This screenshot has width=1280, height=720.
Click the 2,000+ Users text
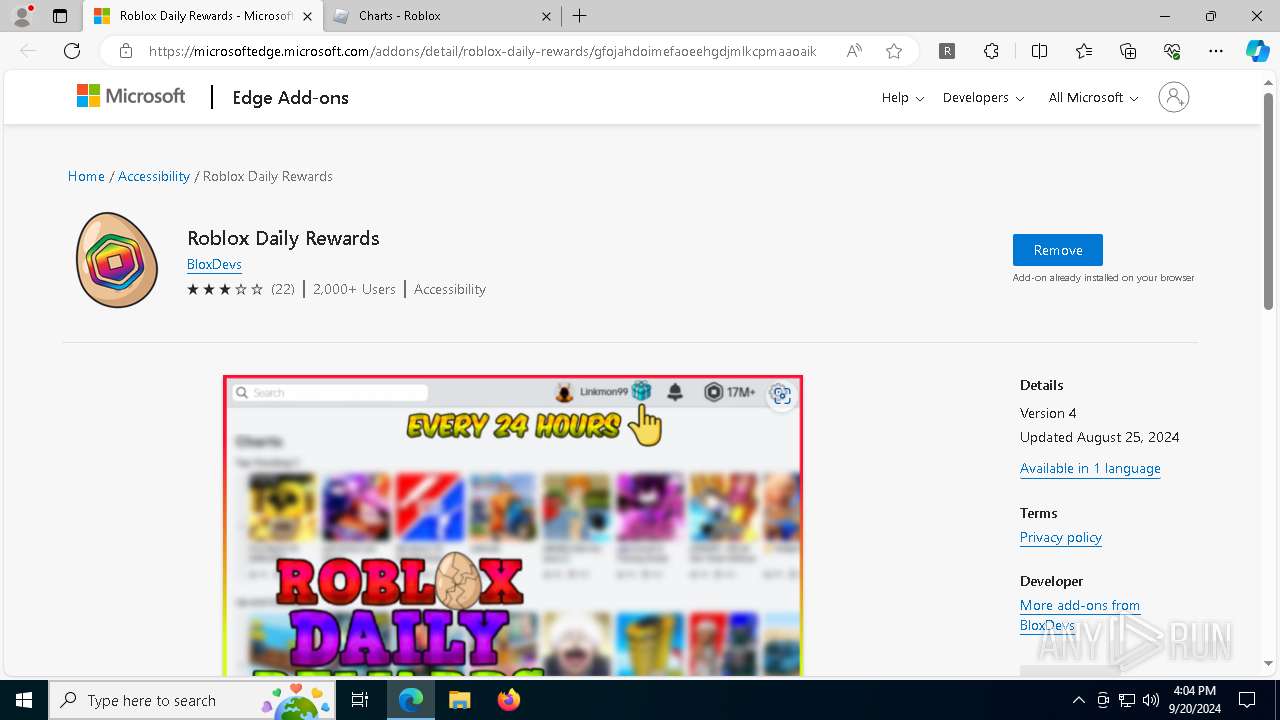click(x=354, y=289)
